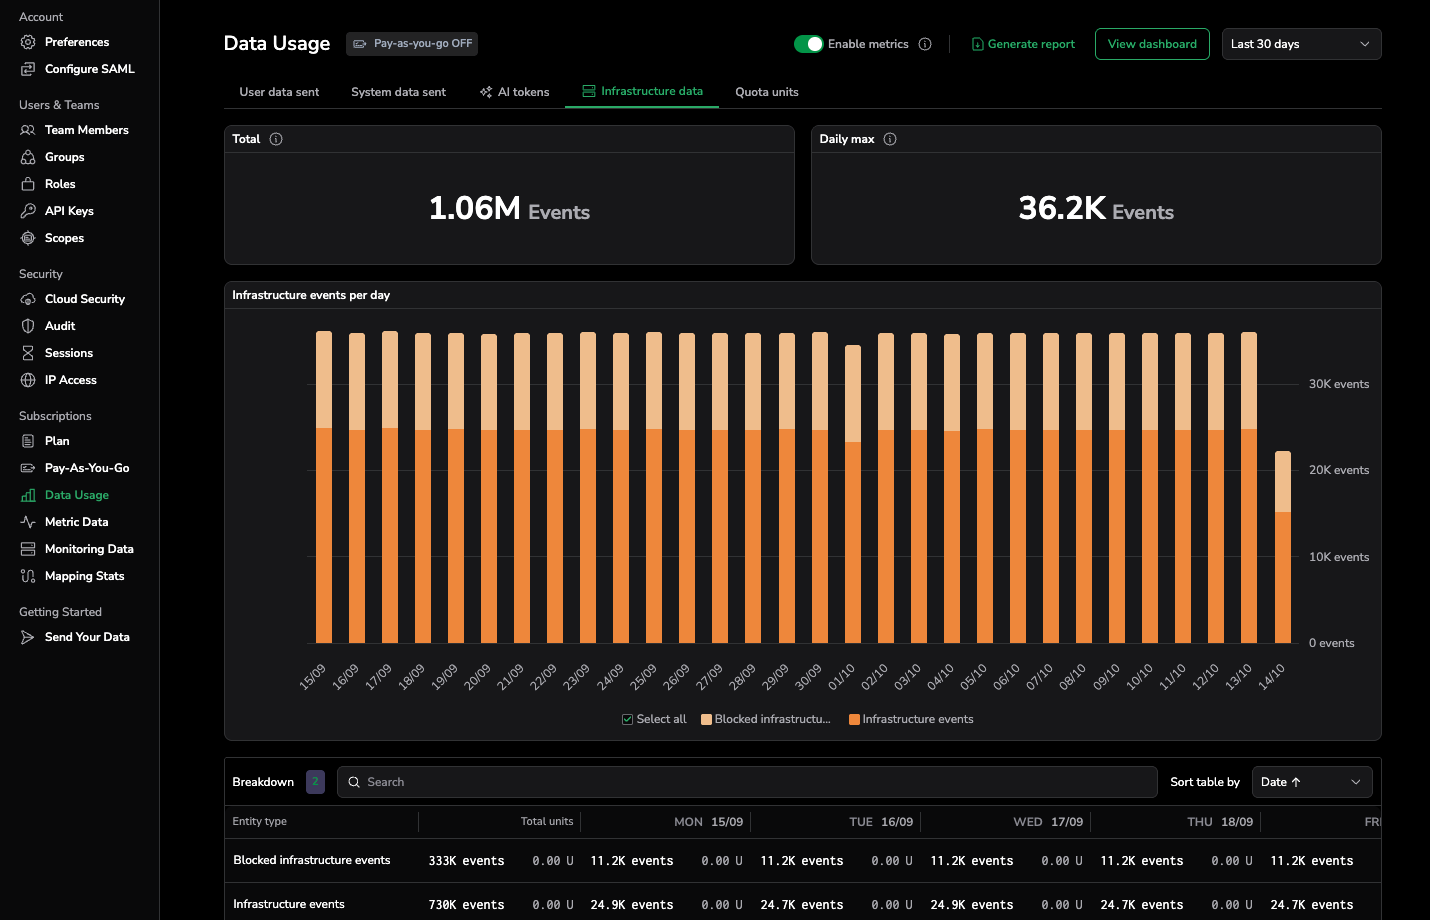The width and height of the screenshot is (1430, 920).
Task: Disable the Enable metrics toggle
Action: 808,44
